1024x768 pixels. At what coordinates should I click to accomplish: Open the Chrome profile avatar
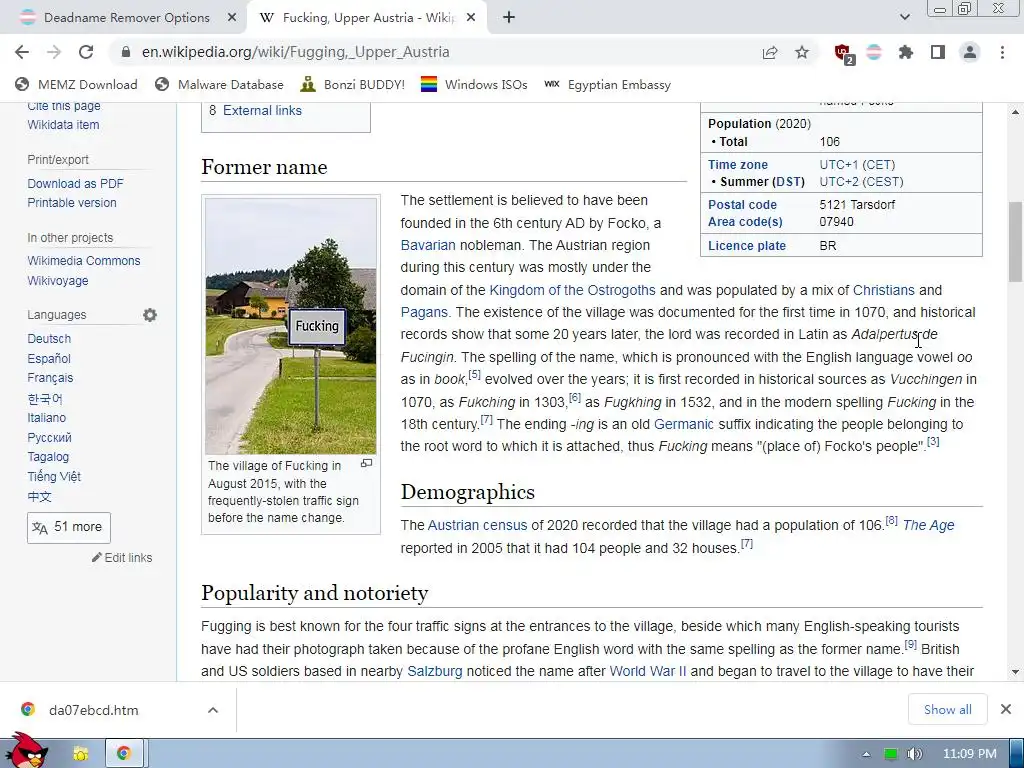[x=970, y=52]
